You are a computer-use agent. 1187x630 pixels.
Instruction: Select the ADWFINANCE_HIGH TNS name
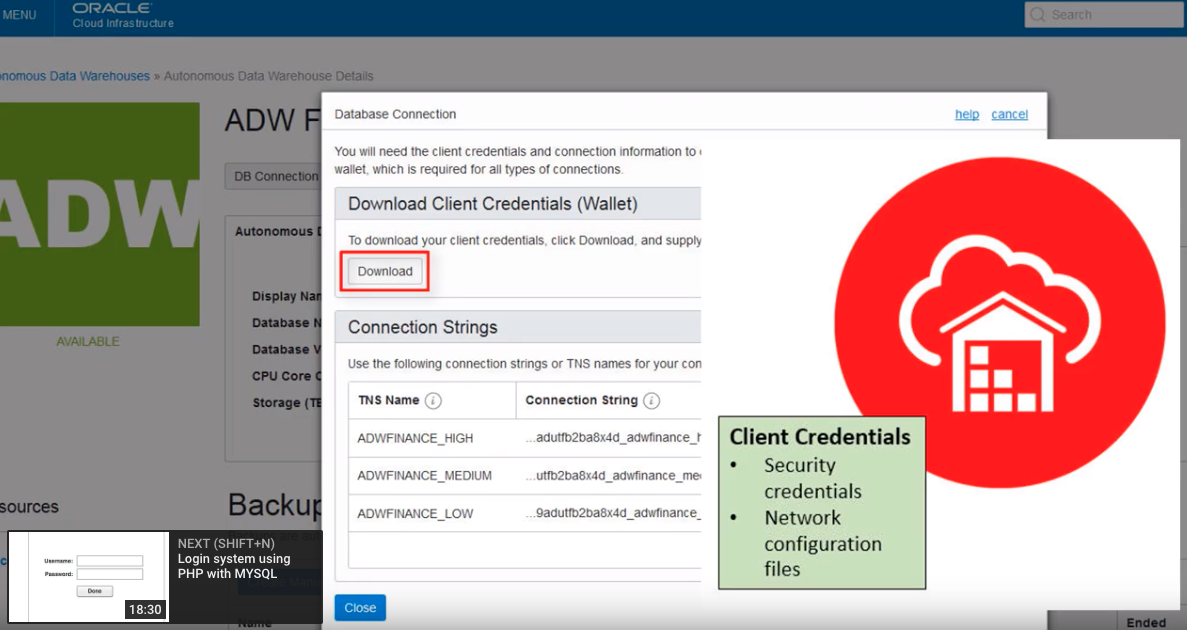click(x=415, y=438)
